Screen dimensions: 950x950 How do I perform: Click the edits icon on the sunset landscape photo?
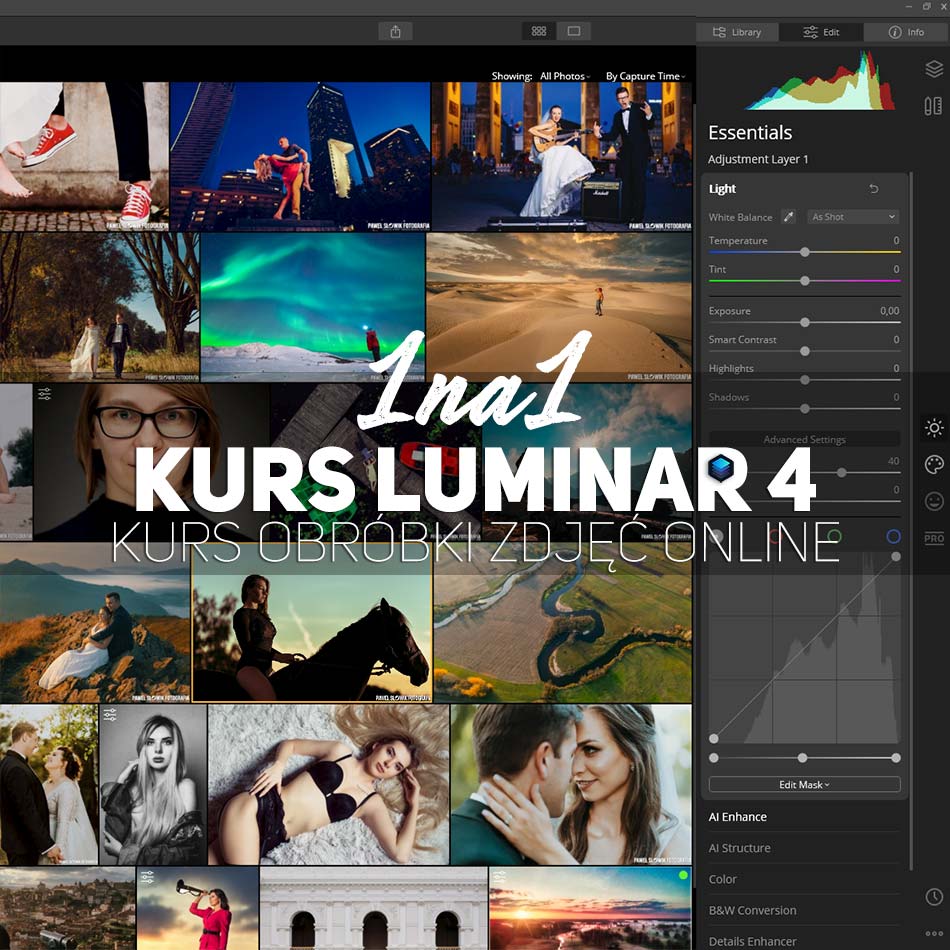click(x=499, y=877)
